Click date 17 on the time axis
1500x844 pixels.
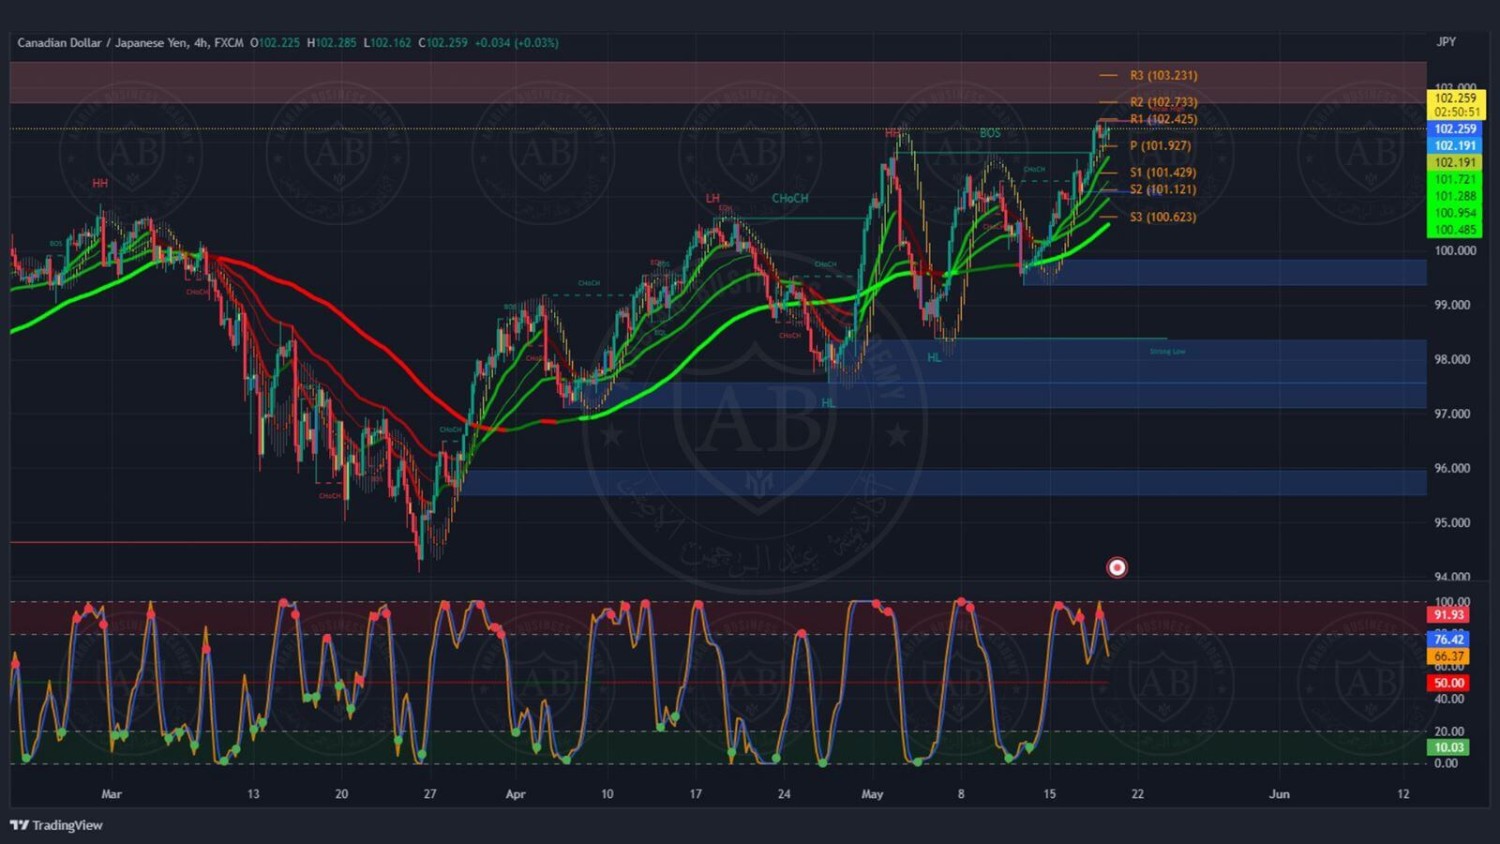pyautogui.click(x=695, y=794)
